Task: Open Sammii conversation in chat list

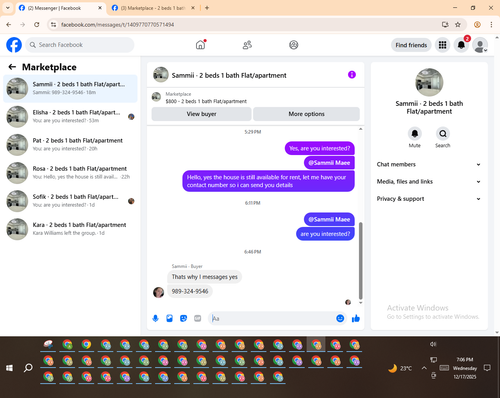Action: point(70,88)
